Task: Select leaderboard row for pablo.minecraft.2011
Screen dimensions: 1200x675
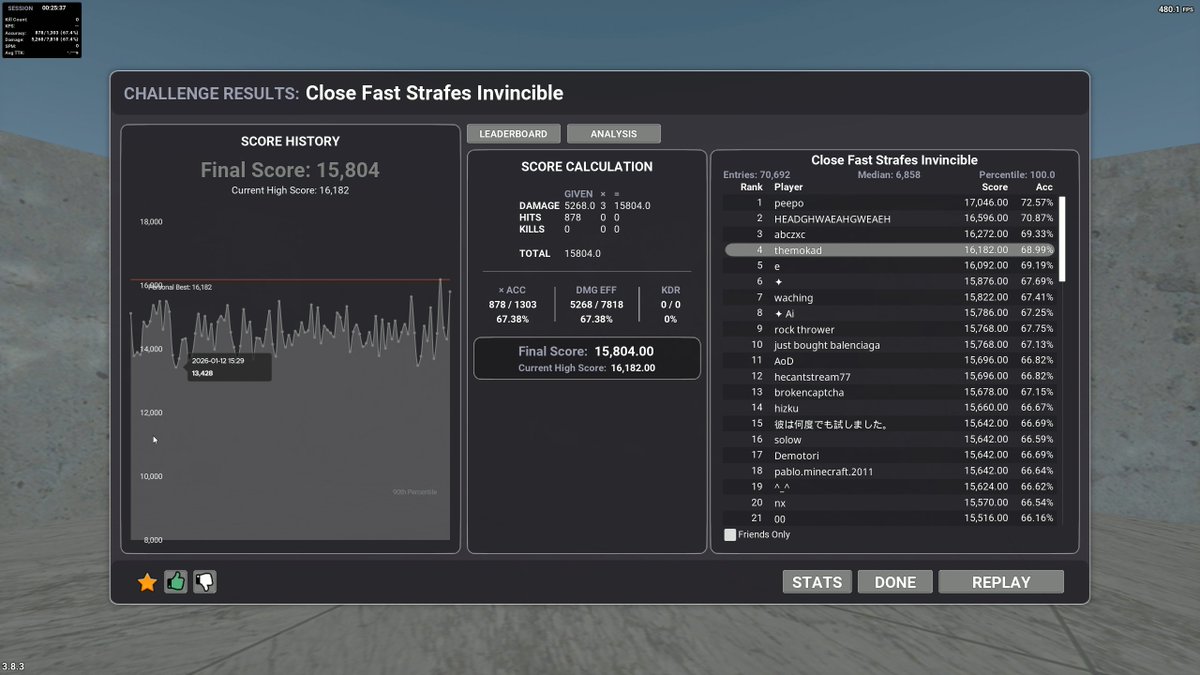Action: pos(889,471)
